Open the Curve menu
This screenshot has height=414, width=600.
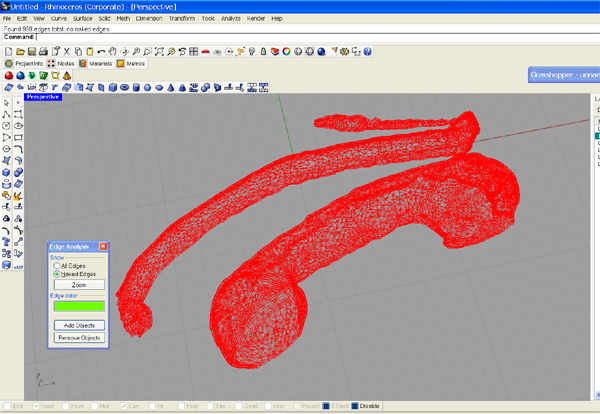[59, 18]
